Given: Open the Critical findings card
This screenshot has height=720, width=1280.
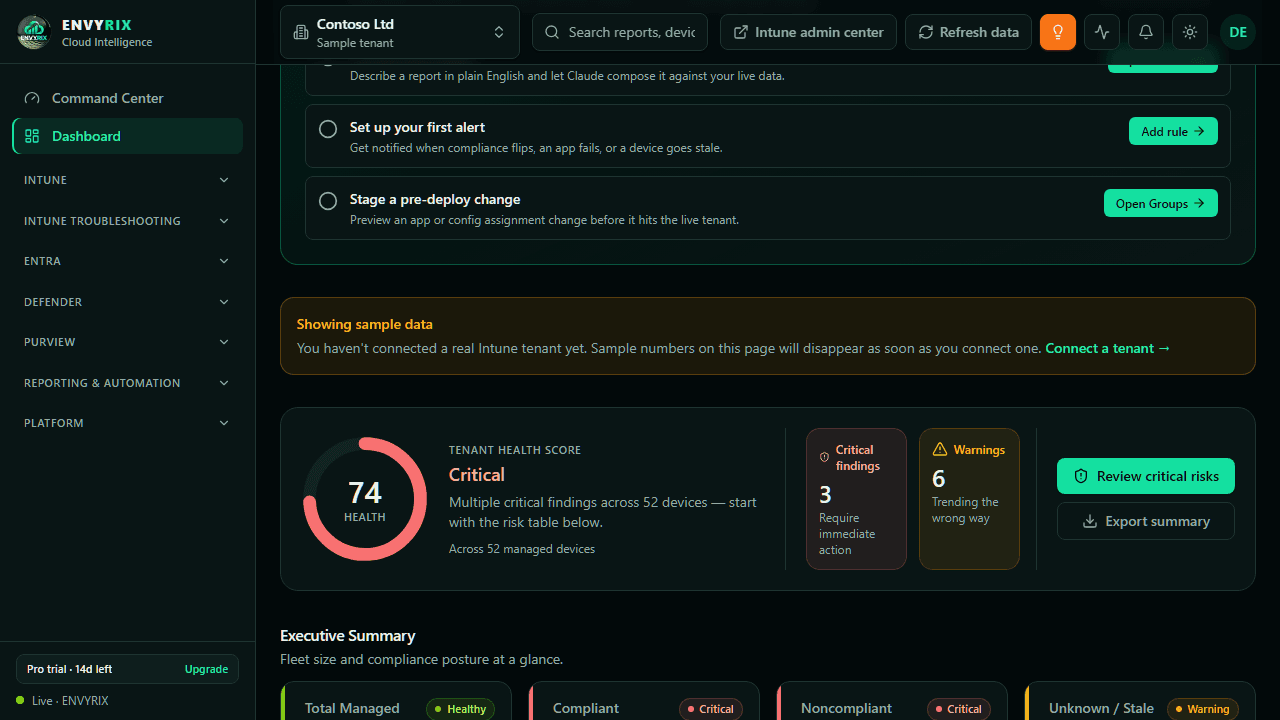Looking at the screenshot, I should [x=856, y=499].
